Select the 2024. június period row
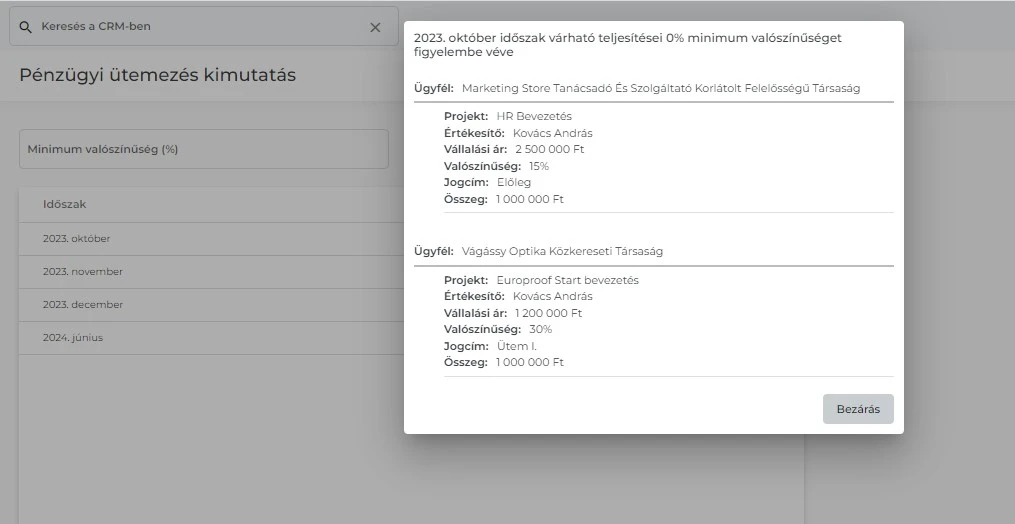 72,338
